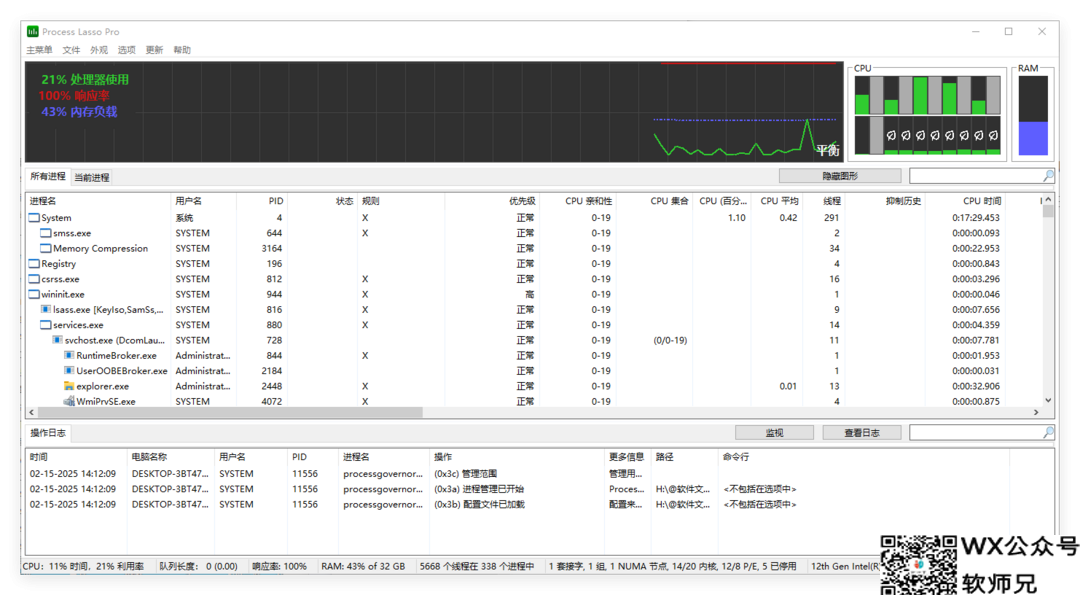Open the 帮助 menu
The height and width of the screenshot is (595, 1080).
coord(182,50)
